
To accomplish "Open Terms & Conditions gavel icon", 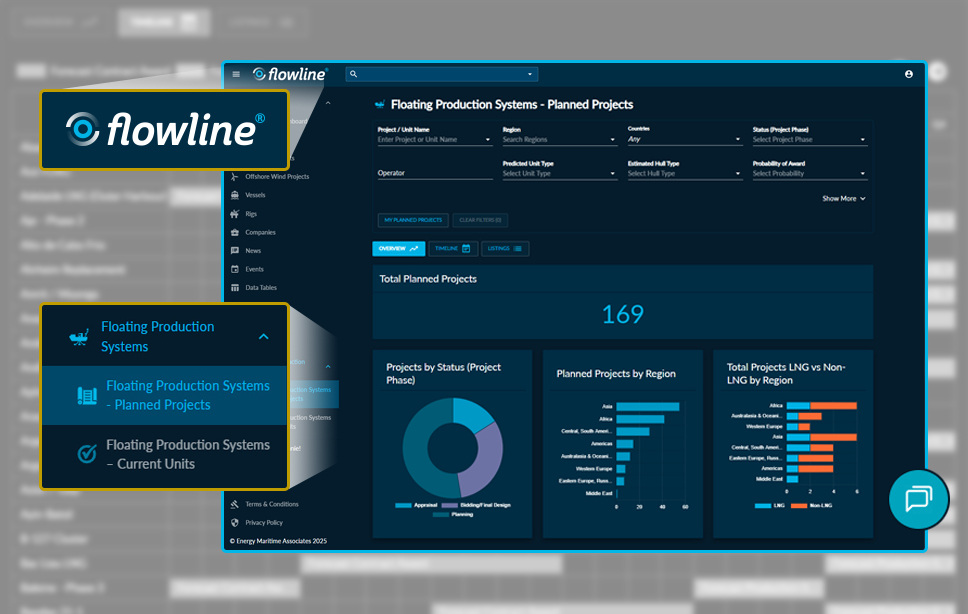I will [x=235, y=504].
